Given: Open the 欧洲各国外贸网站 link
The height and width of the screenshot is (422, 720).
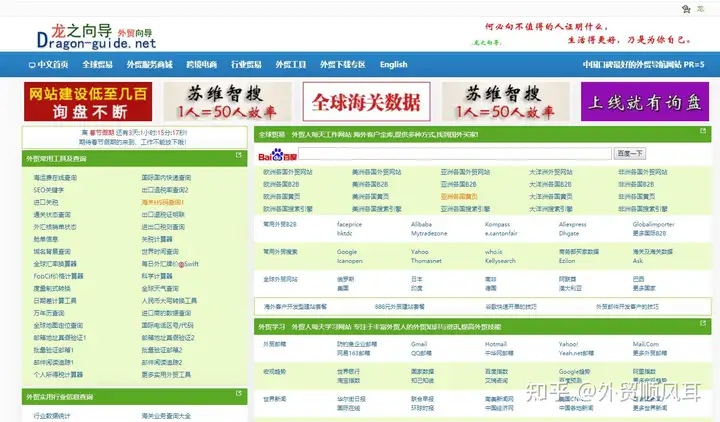Looking at the screenshot, I should pyautogui.click(x=288, y=172).
